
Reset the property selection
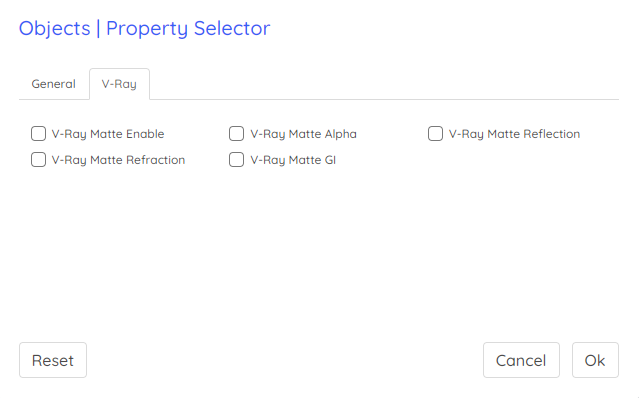[x=53, y=360]
